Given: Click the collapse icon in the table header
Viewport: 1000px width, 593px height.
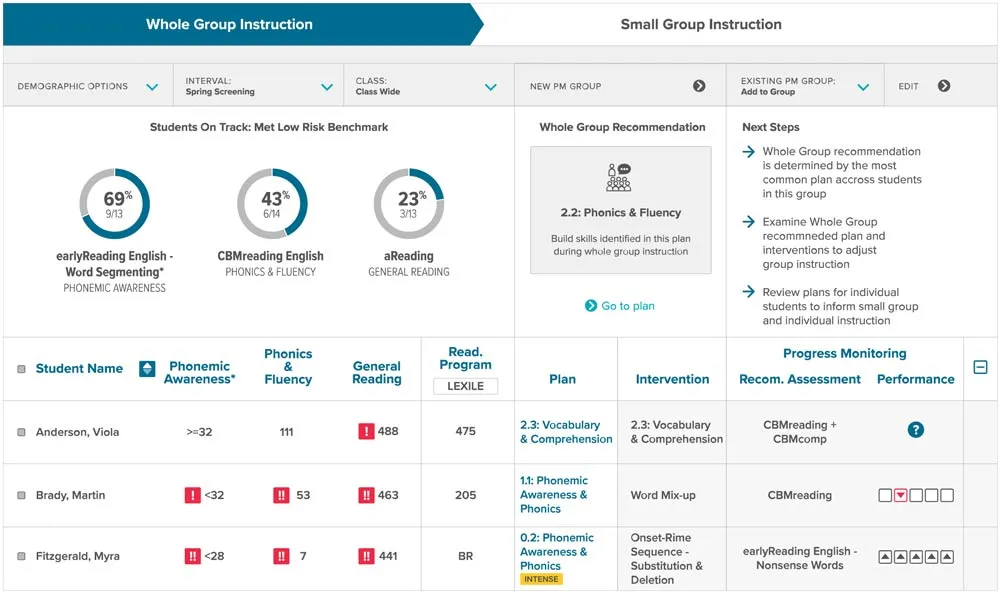Looking at the screenshot, I should (980, 368).
